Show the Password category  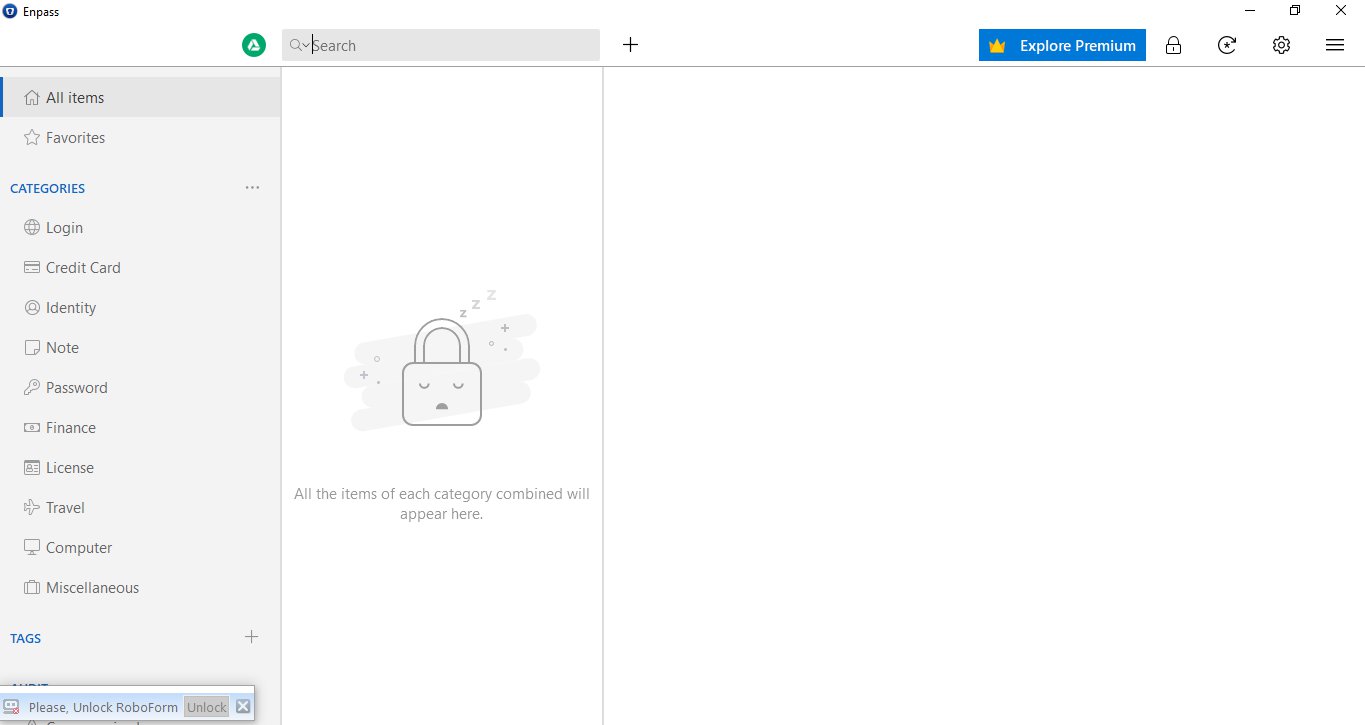pyautogui.click(x=76, y=388)
